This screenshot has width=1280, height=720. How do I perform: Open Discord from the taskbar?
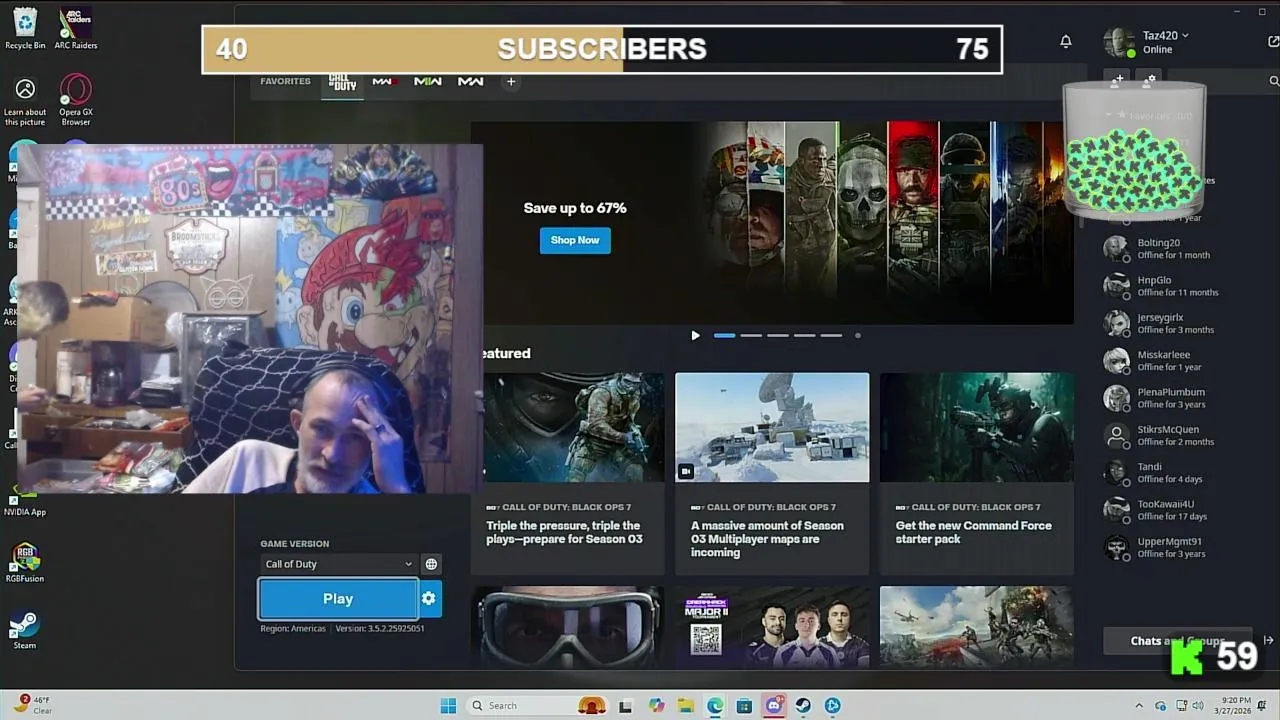coord(773,705)
